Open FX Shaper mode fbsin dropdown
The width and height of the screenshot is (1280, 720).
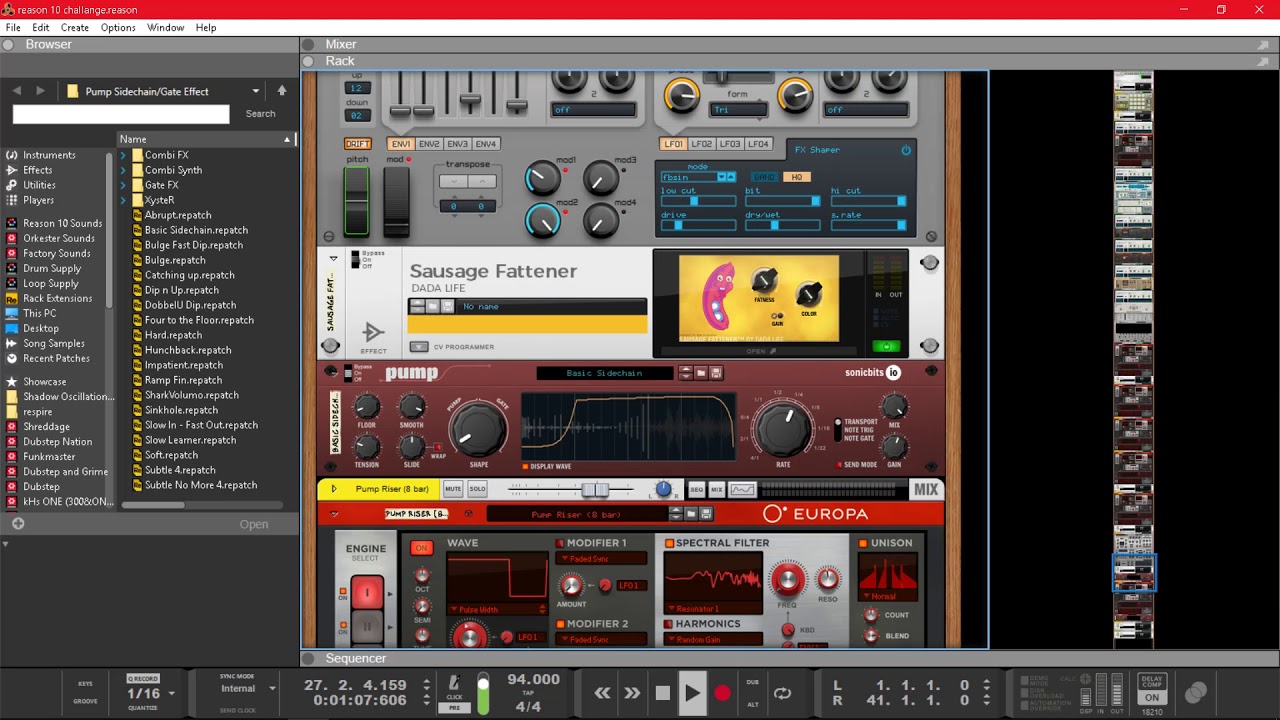(x=698, y=177)
